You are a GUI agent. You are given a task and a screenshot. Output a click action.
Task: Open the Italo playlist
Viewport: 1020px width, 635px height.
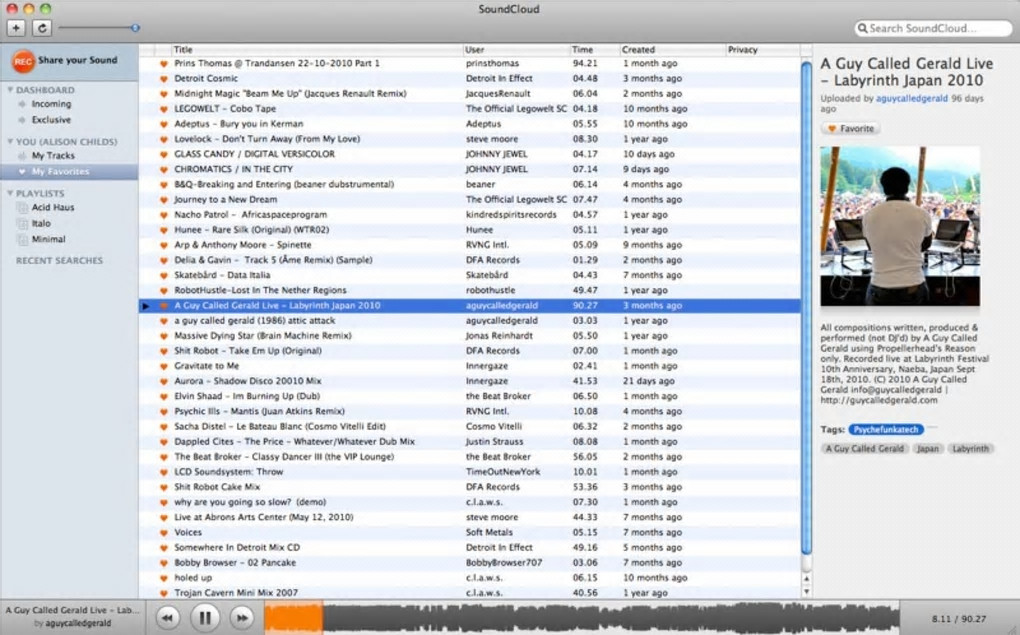tap(41, 223)
